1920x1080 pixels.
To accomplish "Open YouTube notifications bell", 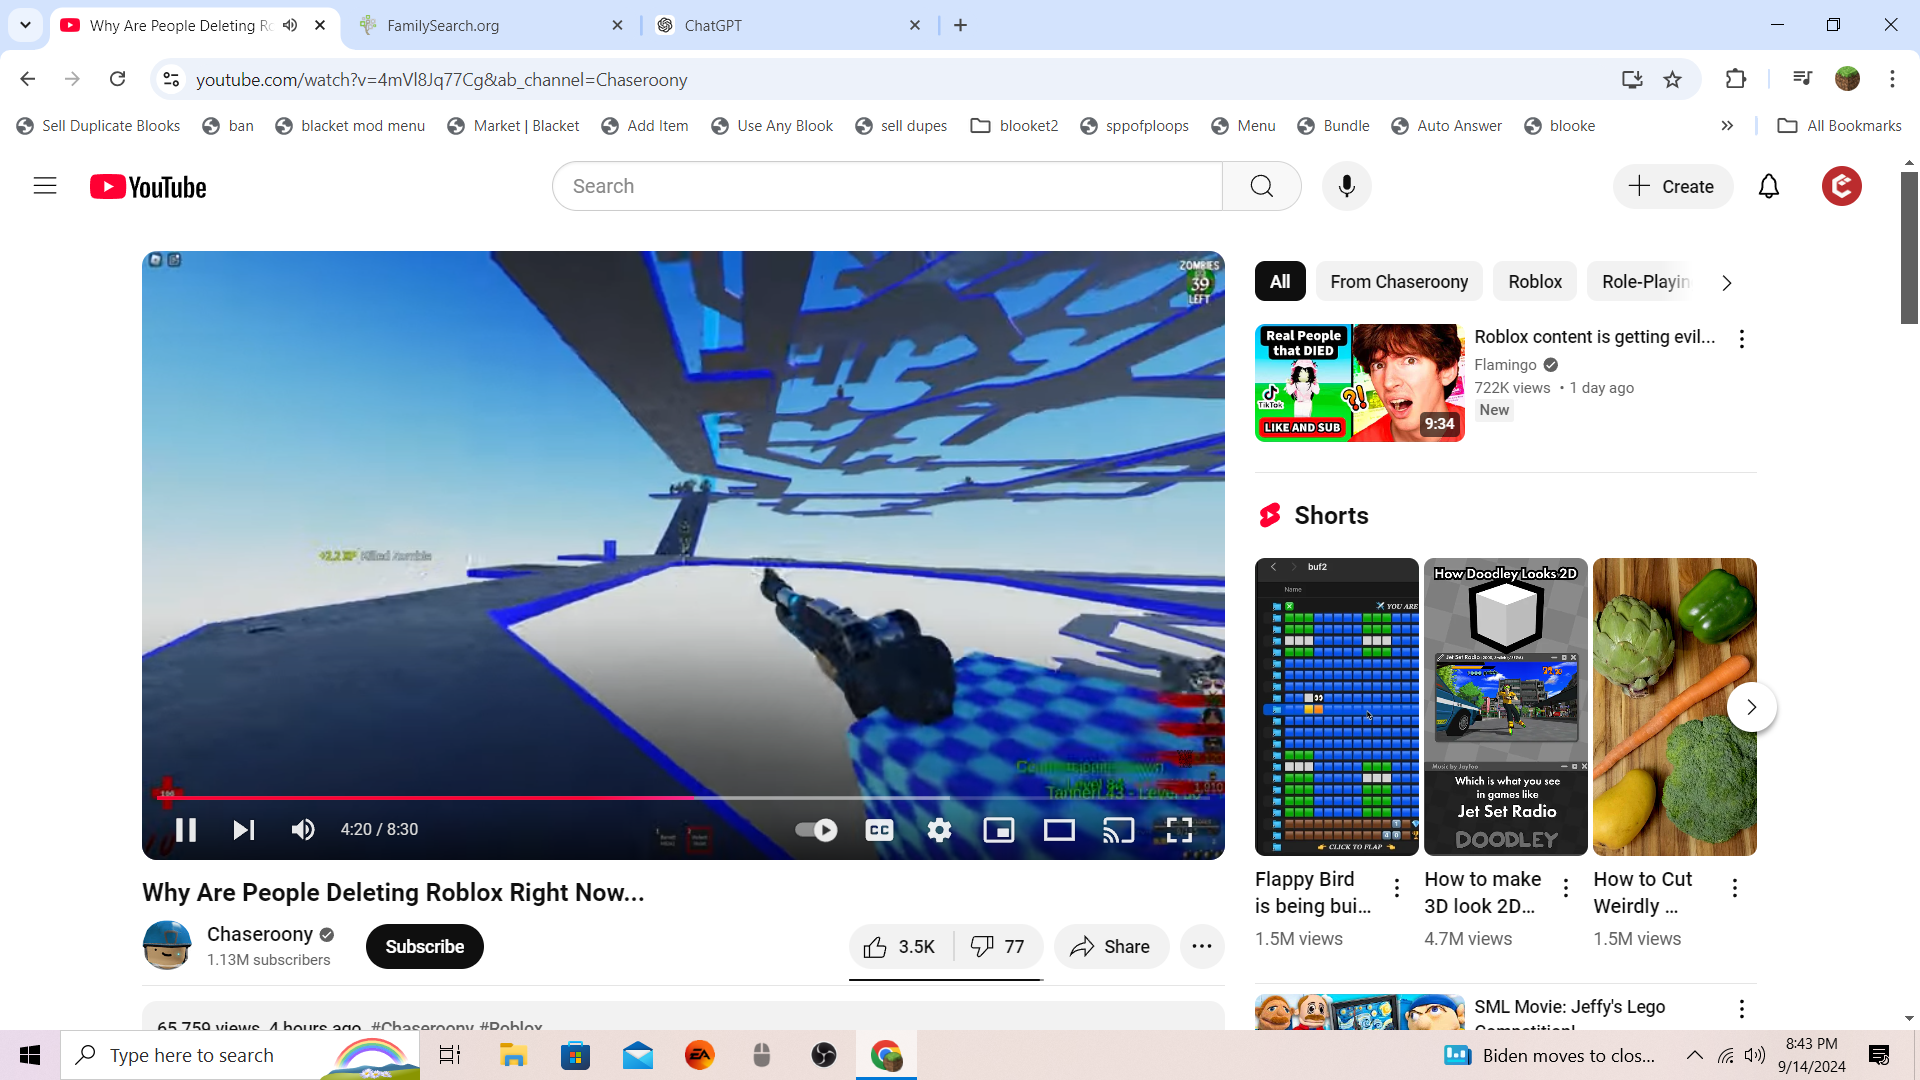I will (x=1768, y=187).
